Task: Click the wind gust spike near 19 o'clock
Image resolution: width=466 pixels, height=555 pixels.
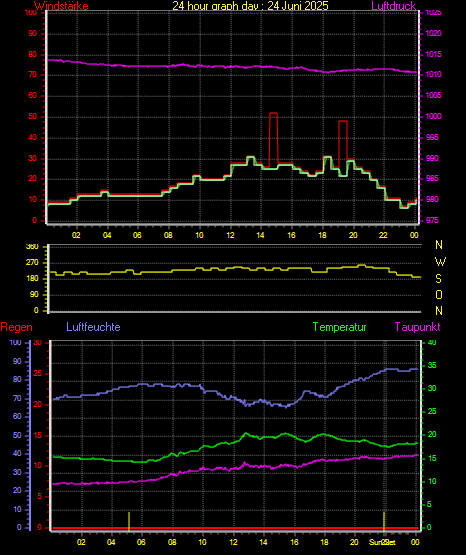Action: click(x=343, y=144)
